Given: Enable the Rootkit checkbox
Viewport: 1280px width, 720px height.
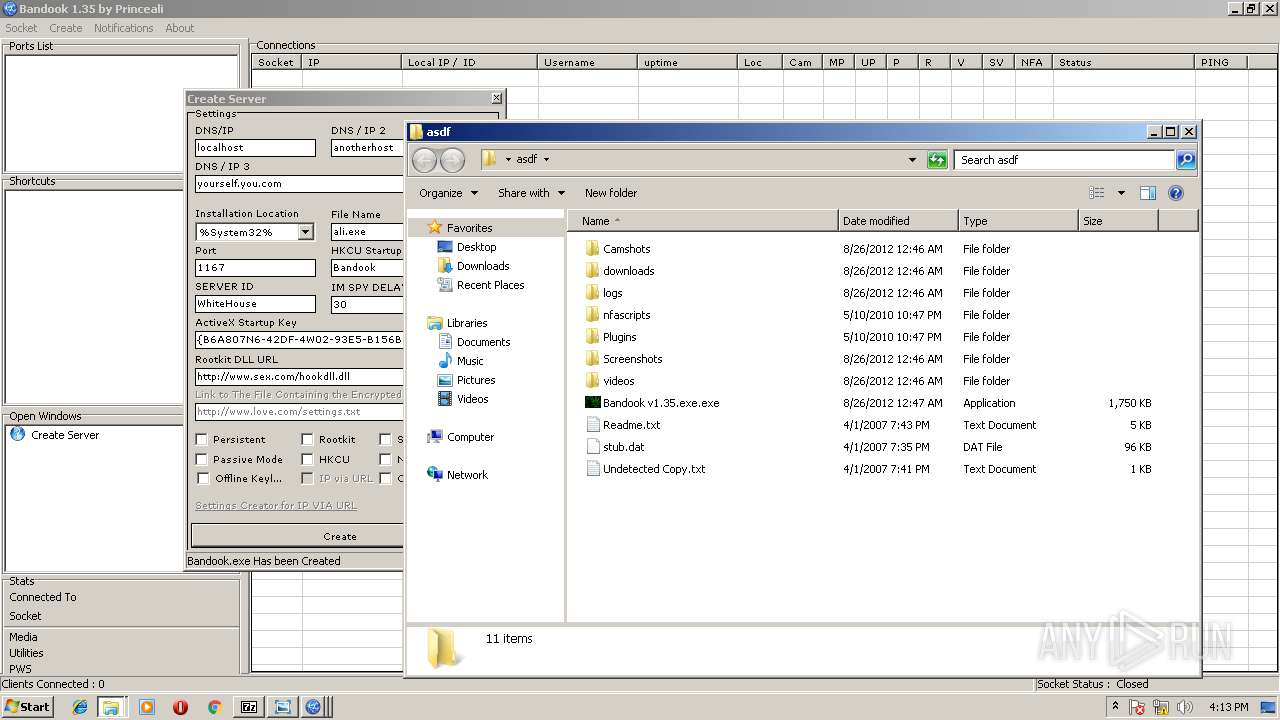Looking at the screenshot, I should 308,439.
